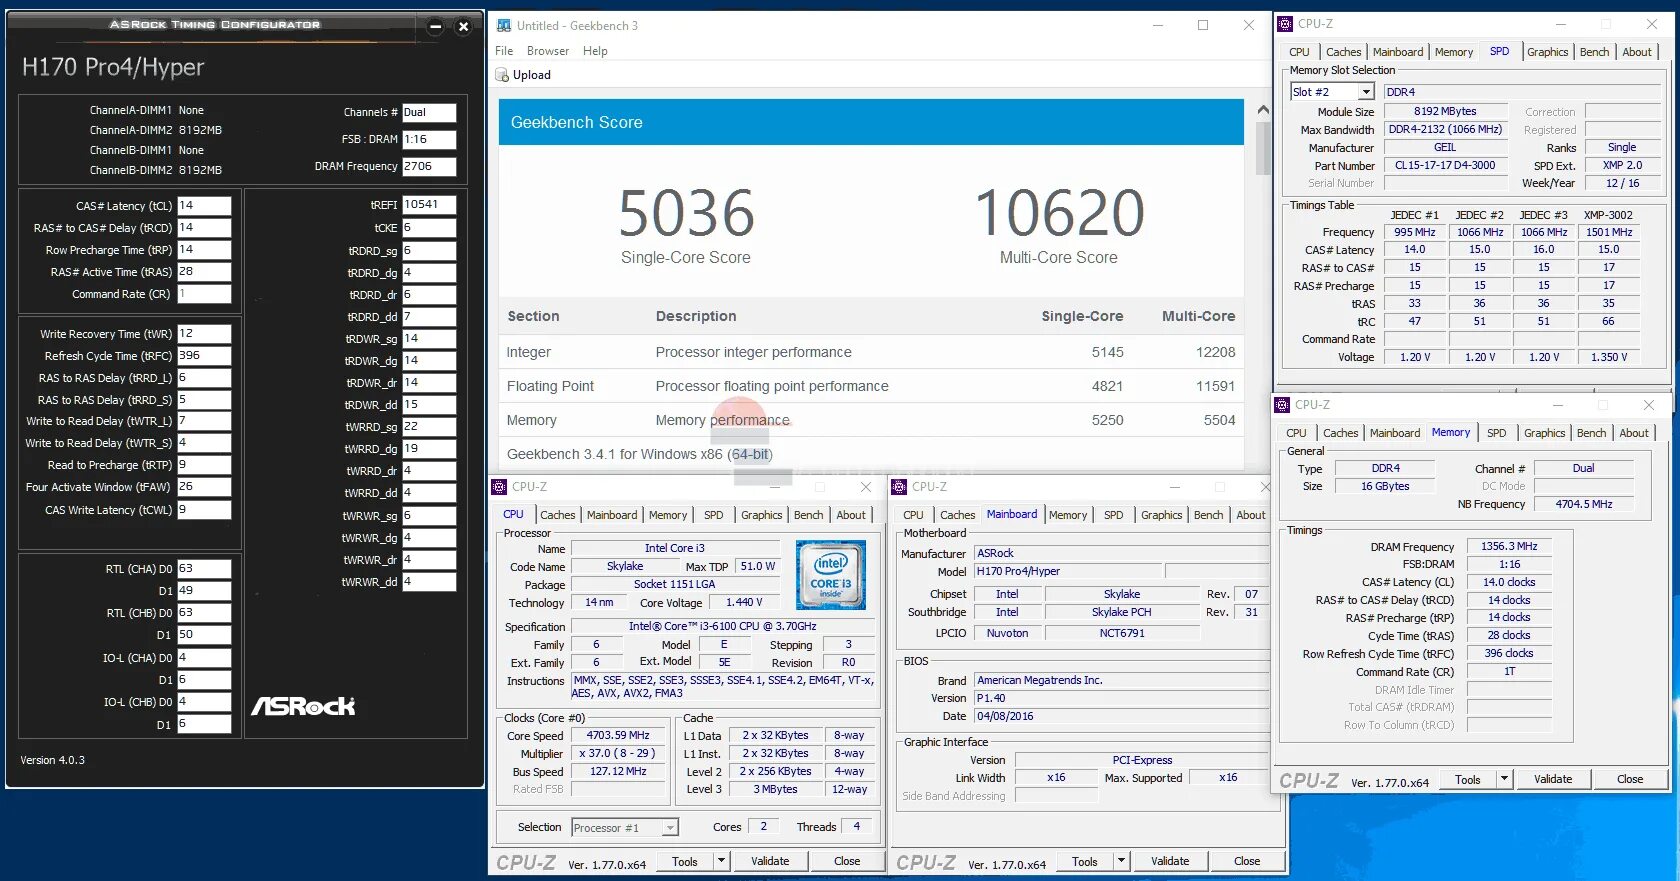Screen dimensions: 1680x881
Task: Click the Memory performance row in results
Action: pyautogui.click(x=871, y=420)
